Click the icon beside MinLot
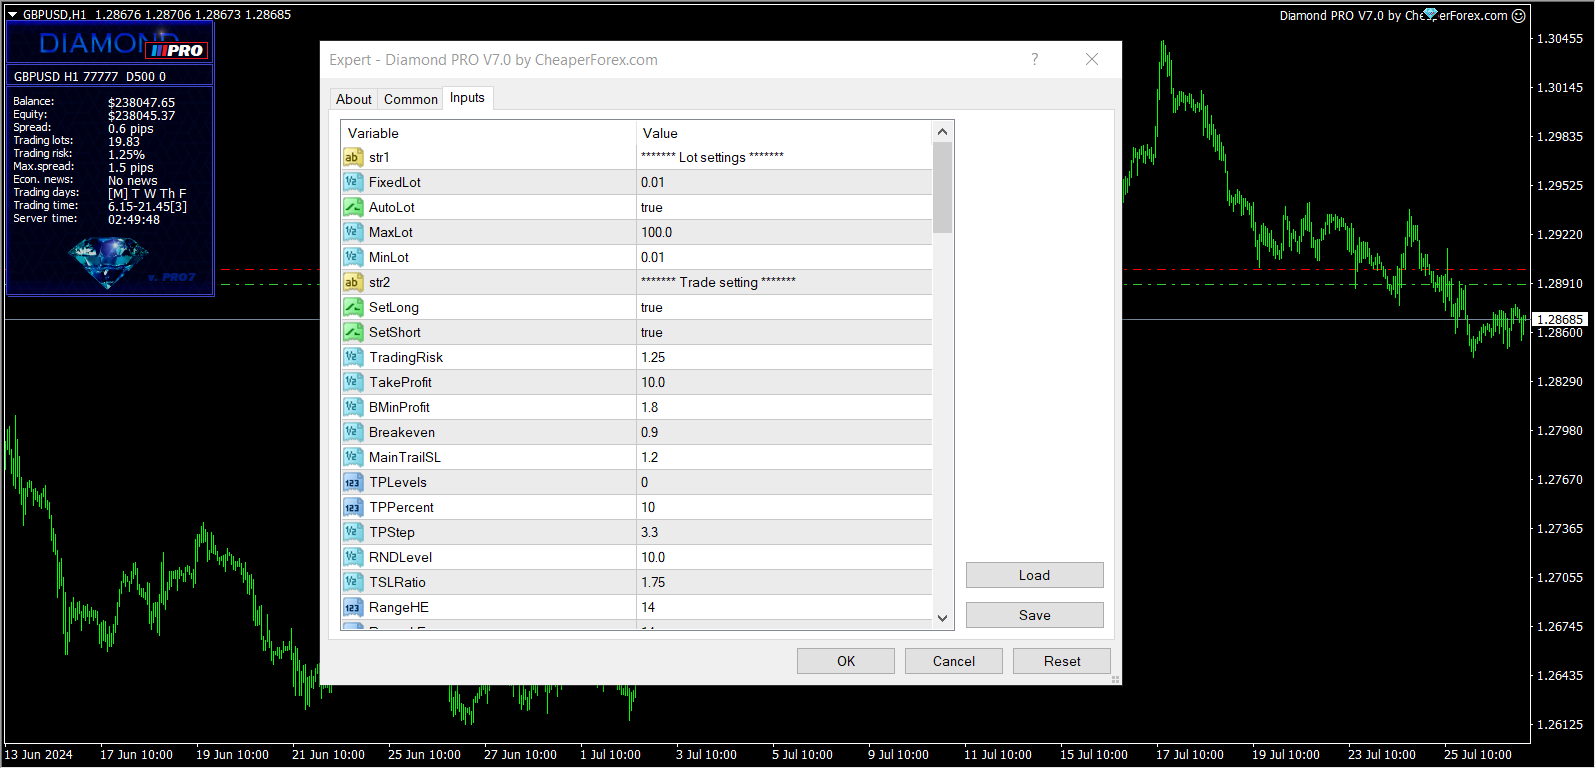The height and width of the screenshot is (768, 1595). [353, 257]
